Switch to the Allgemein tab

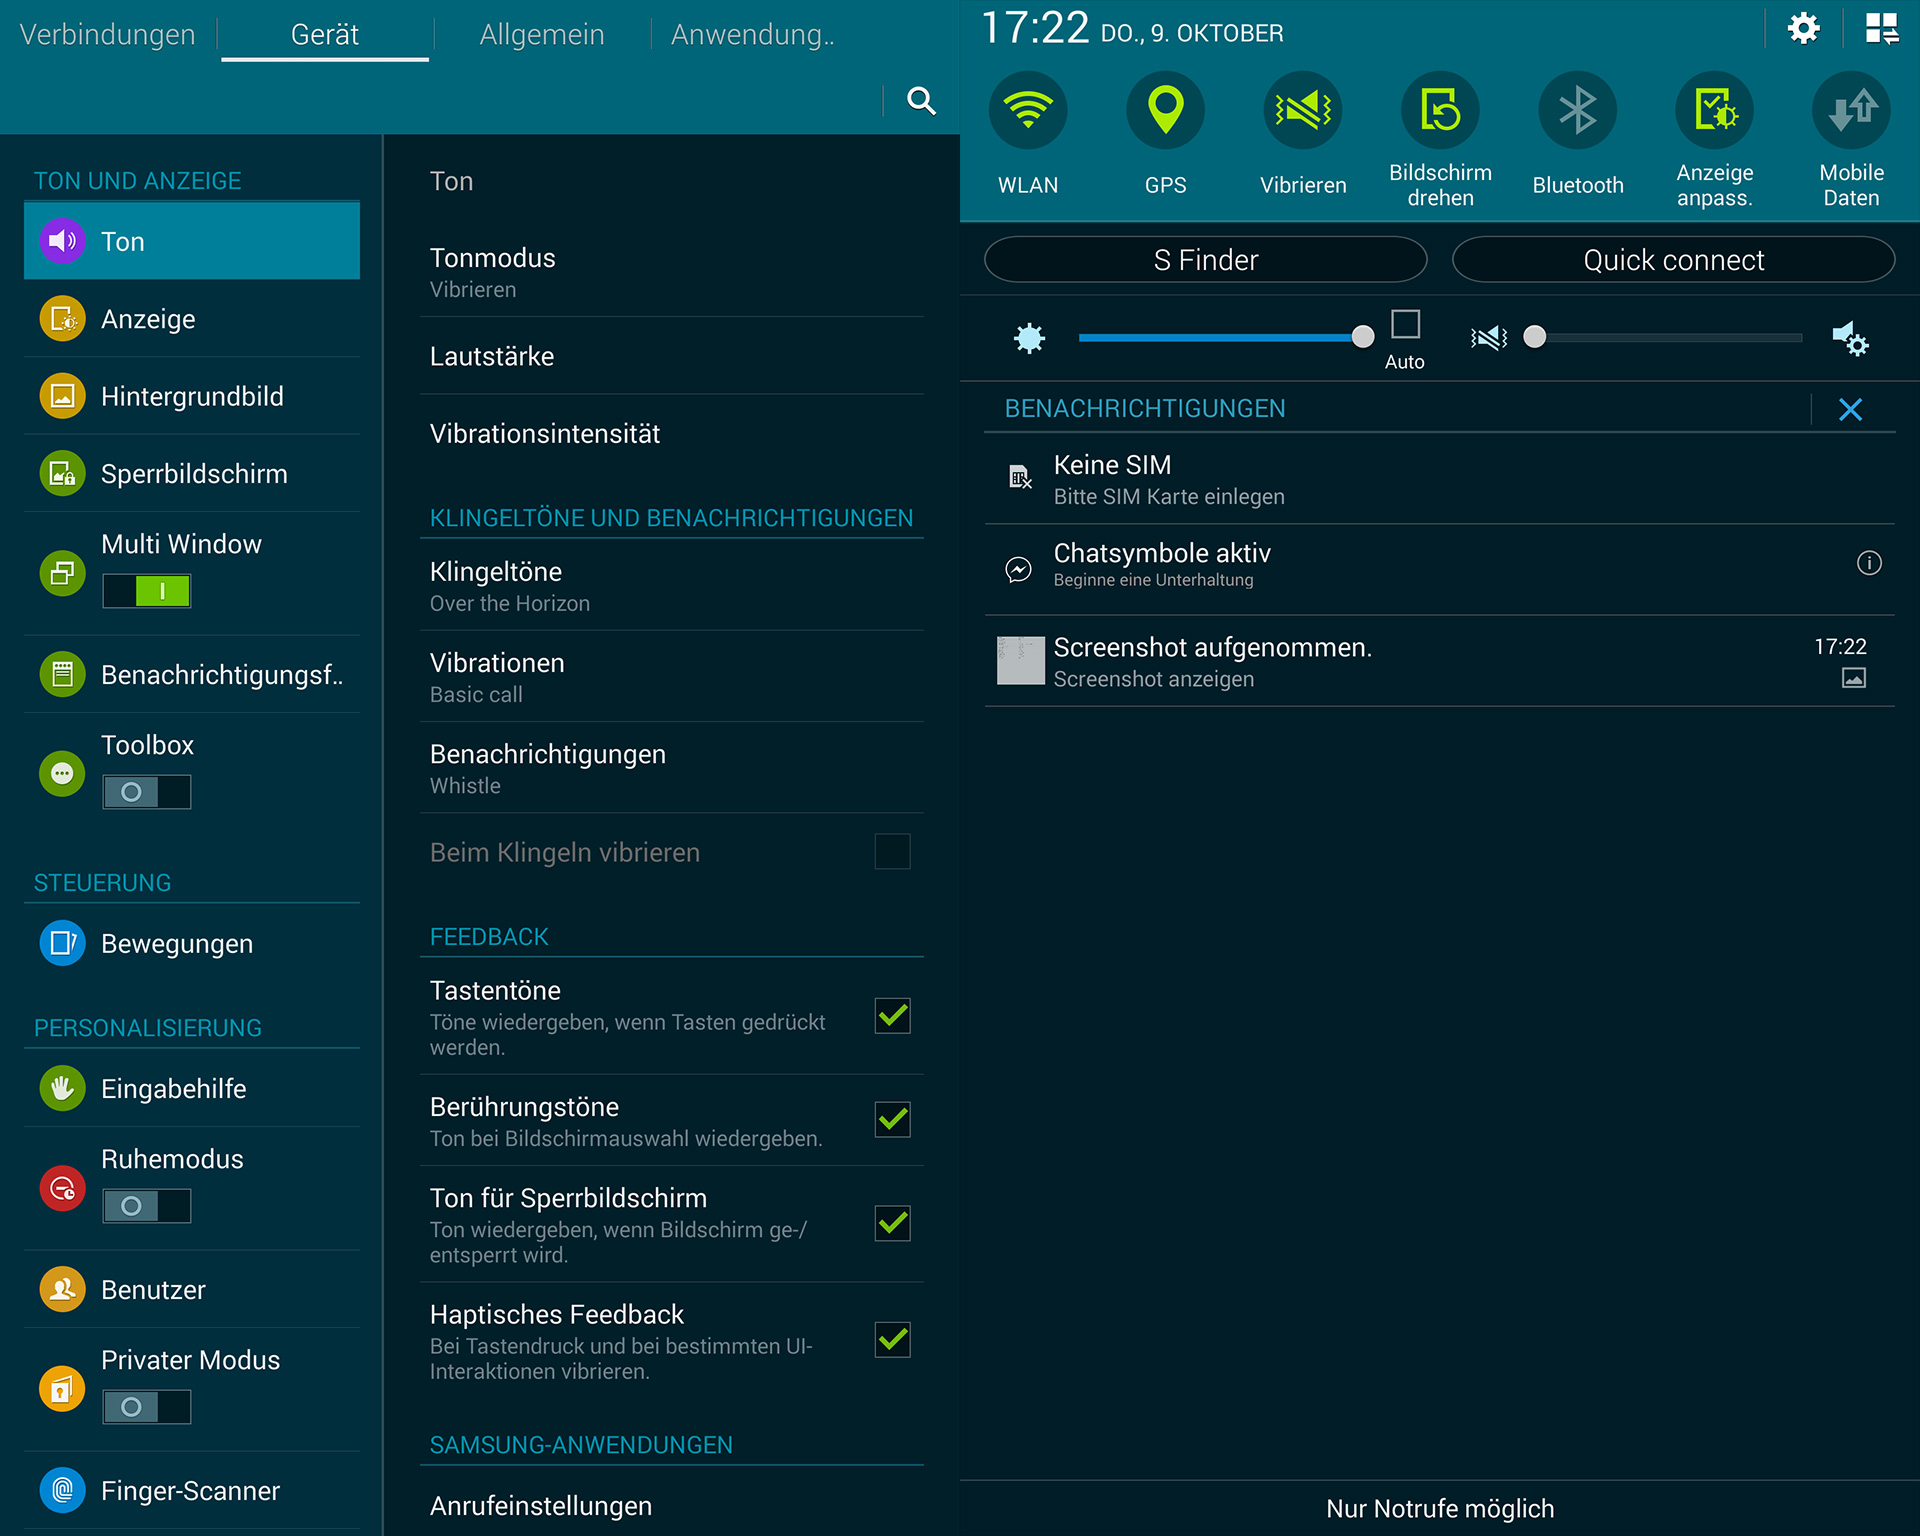point(541,35)
